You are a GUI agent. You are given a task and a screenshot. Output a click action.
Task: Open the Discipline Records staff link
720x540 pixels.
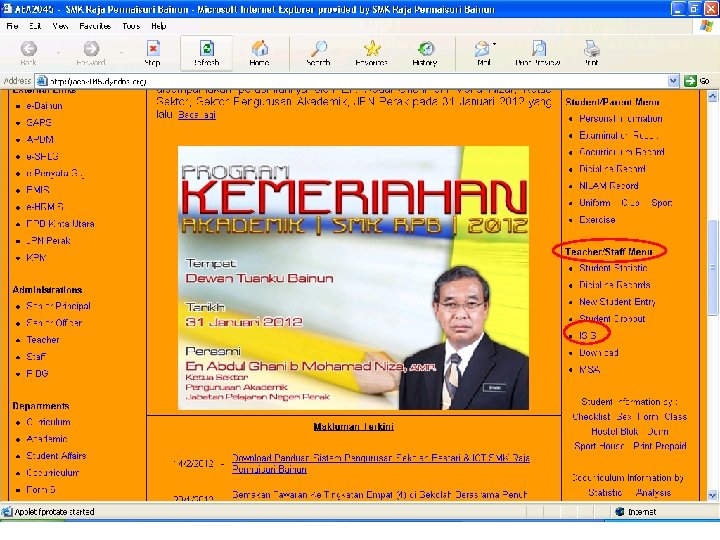click(x=614, y=285)
